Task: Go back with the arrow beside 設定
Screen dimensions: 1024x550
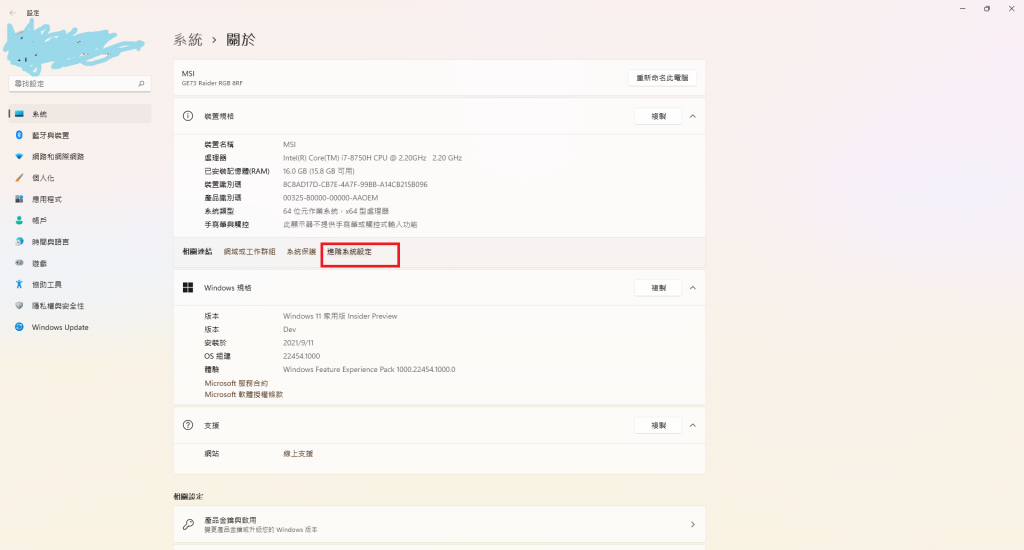Action: (x=12, y=12)
